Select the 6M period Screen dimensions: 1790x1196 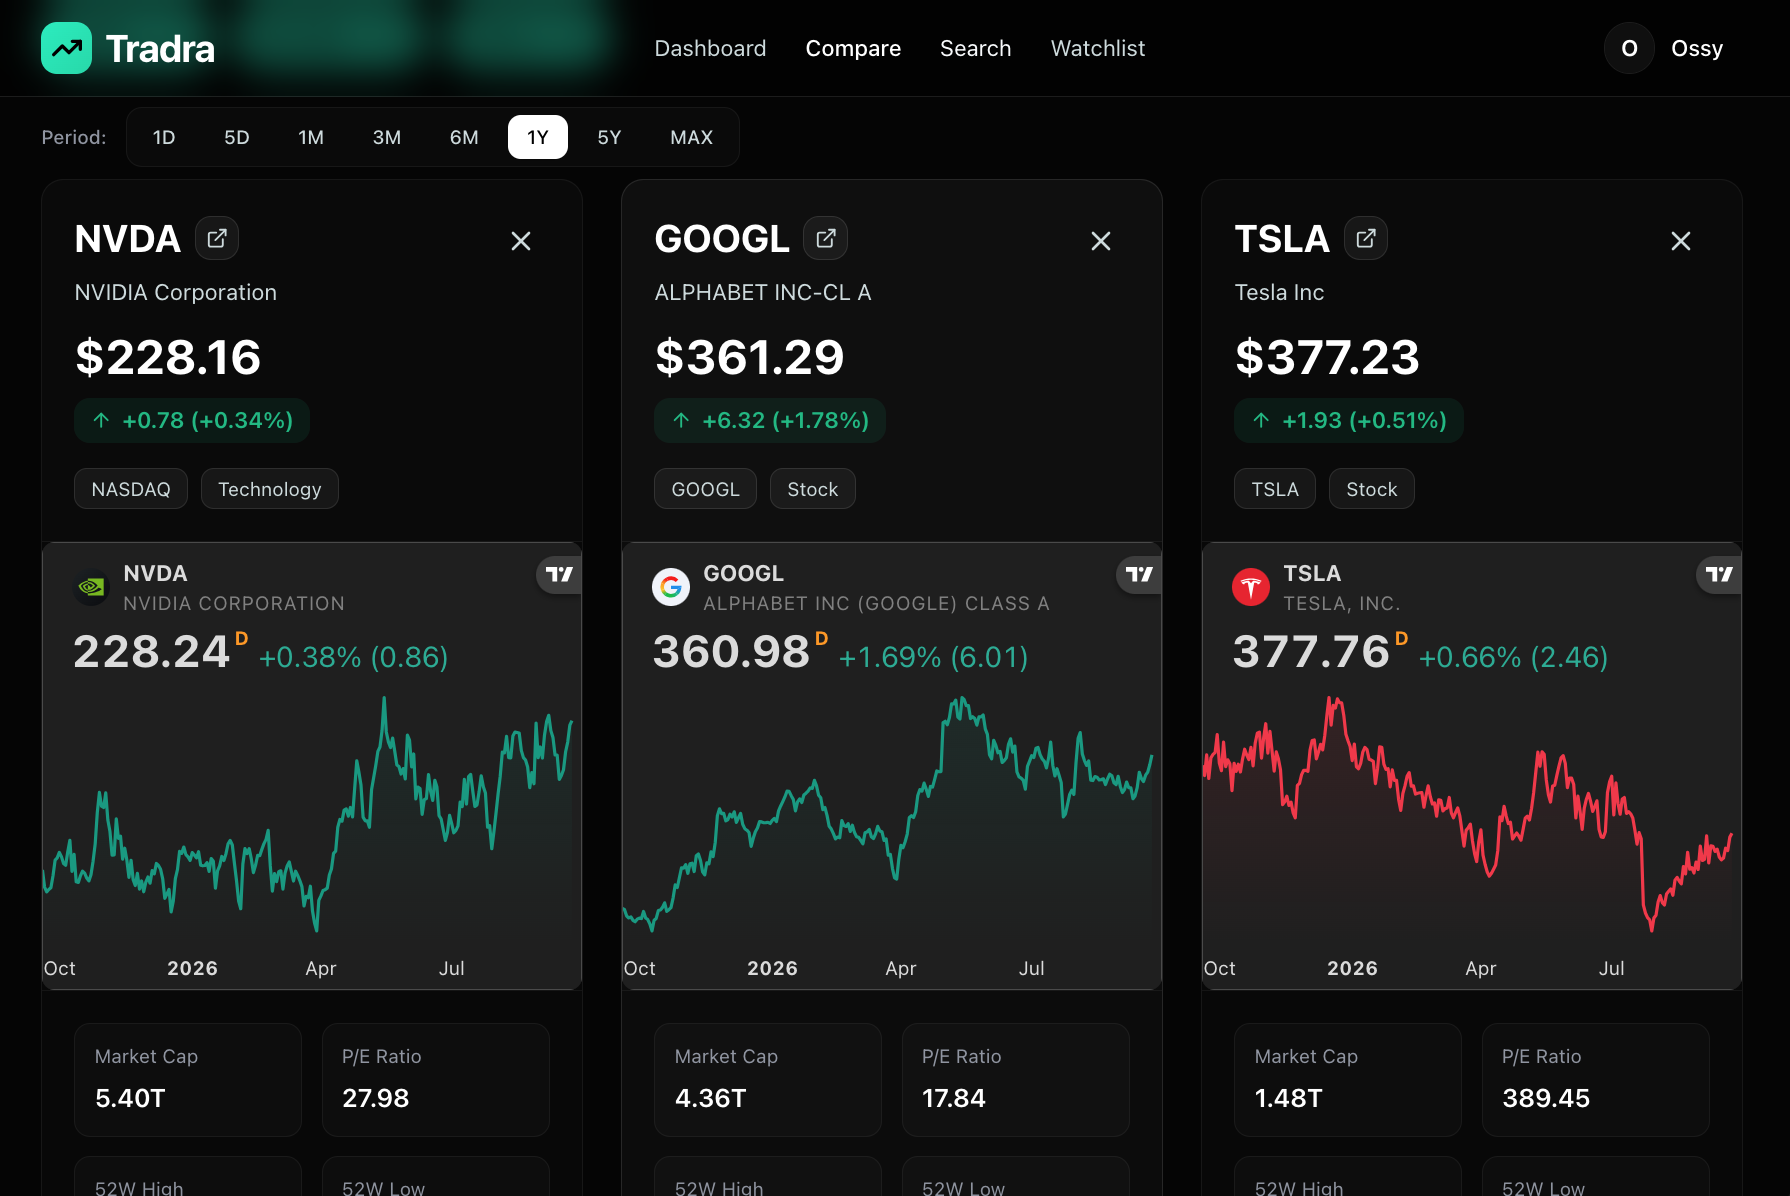464,137
